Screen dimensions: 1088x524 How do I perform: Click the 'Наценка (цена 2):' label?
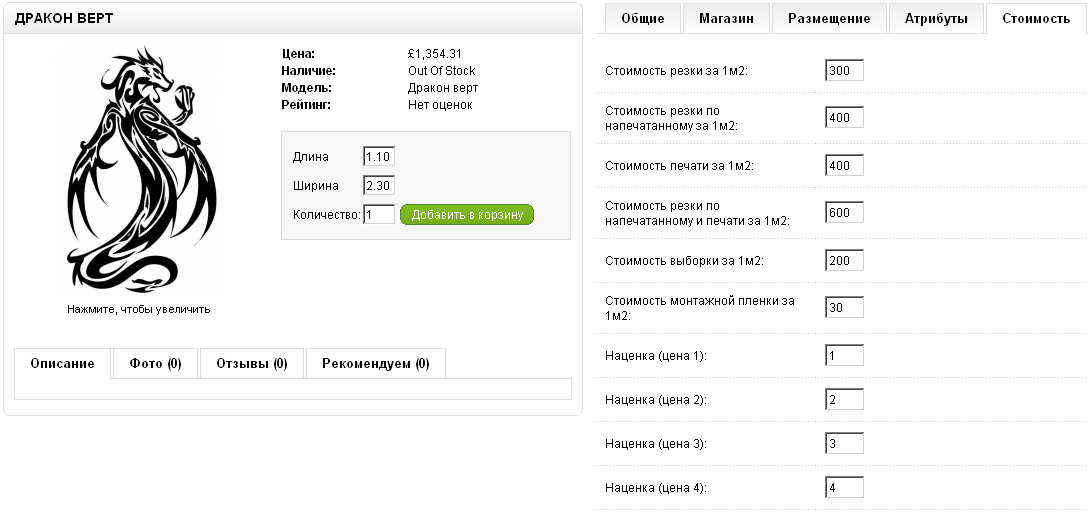tap(656, 400)
